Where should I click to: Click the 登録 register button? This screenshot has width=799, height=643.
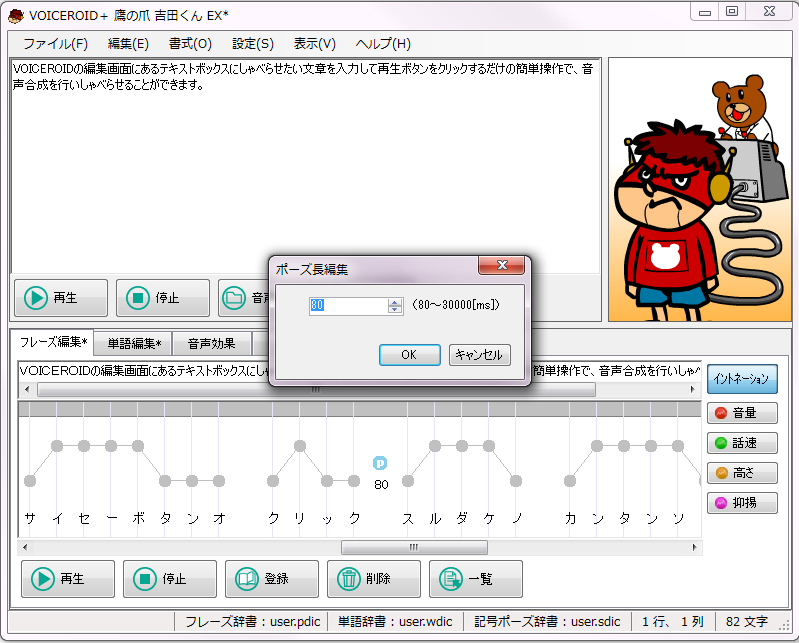pos(272,579)
